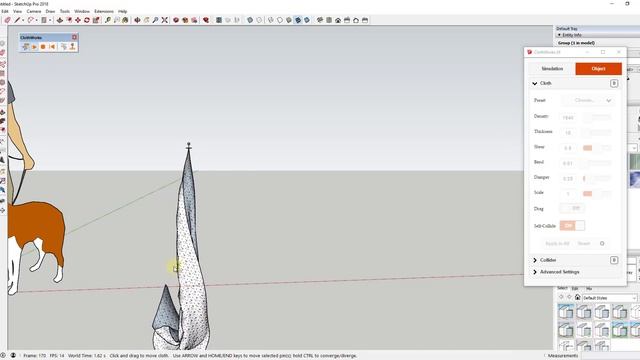This screenshot has width=640, height=360.
Task: Expand the Collider section
Action: 535,260
